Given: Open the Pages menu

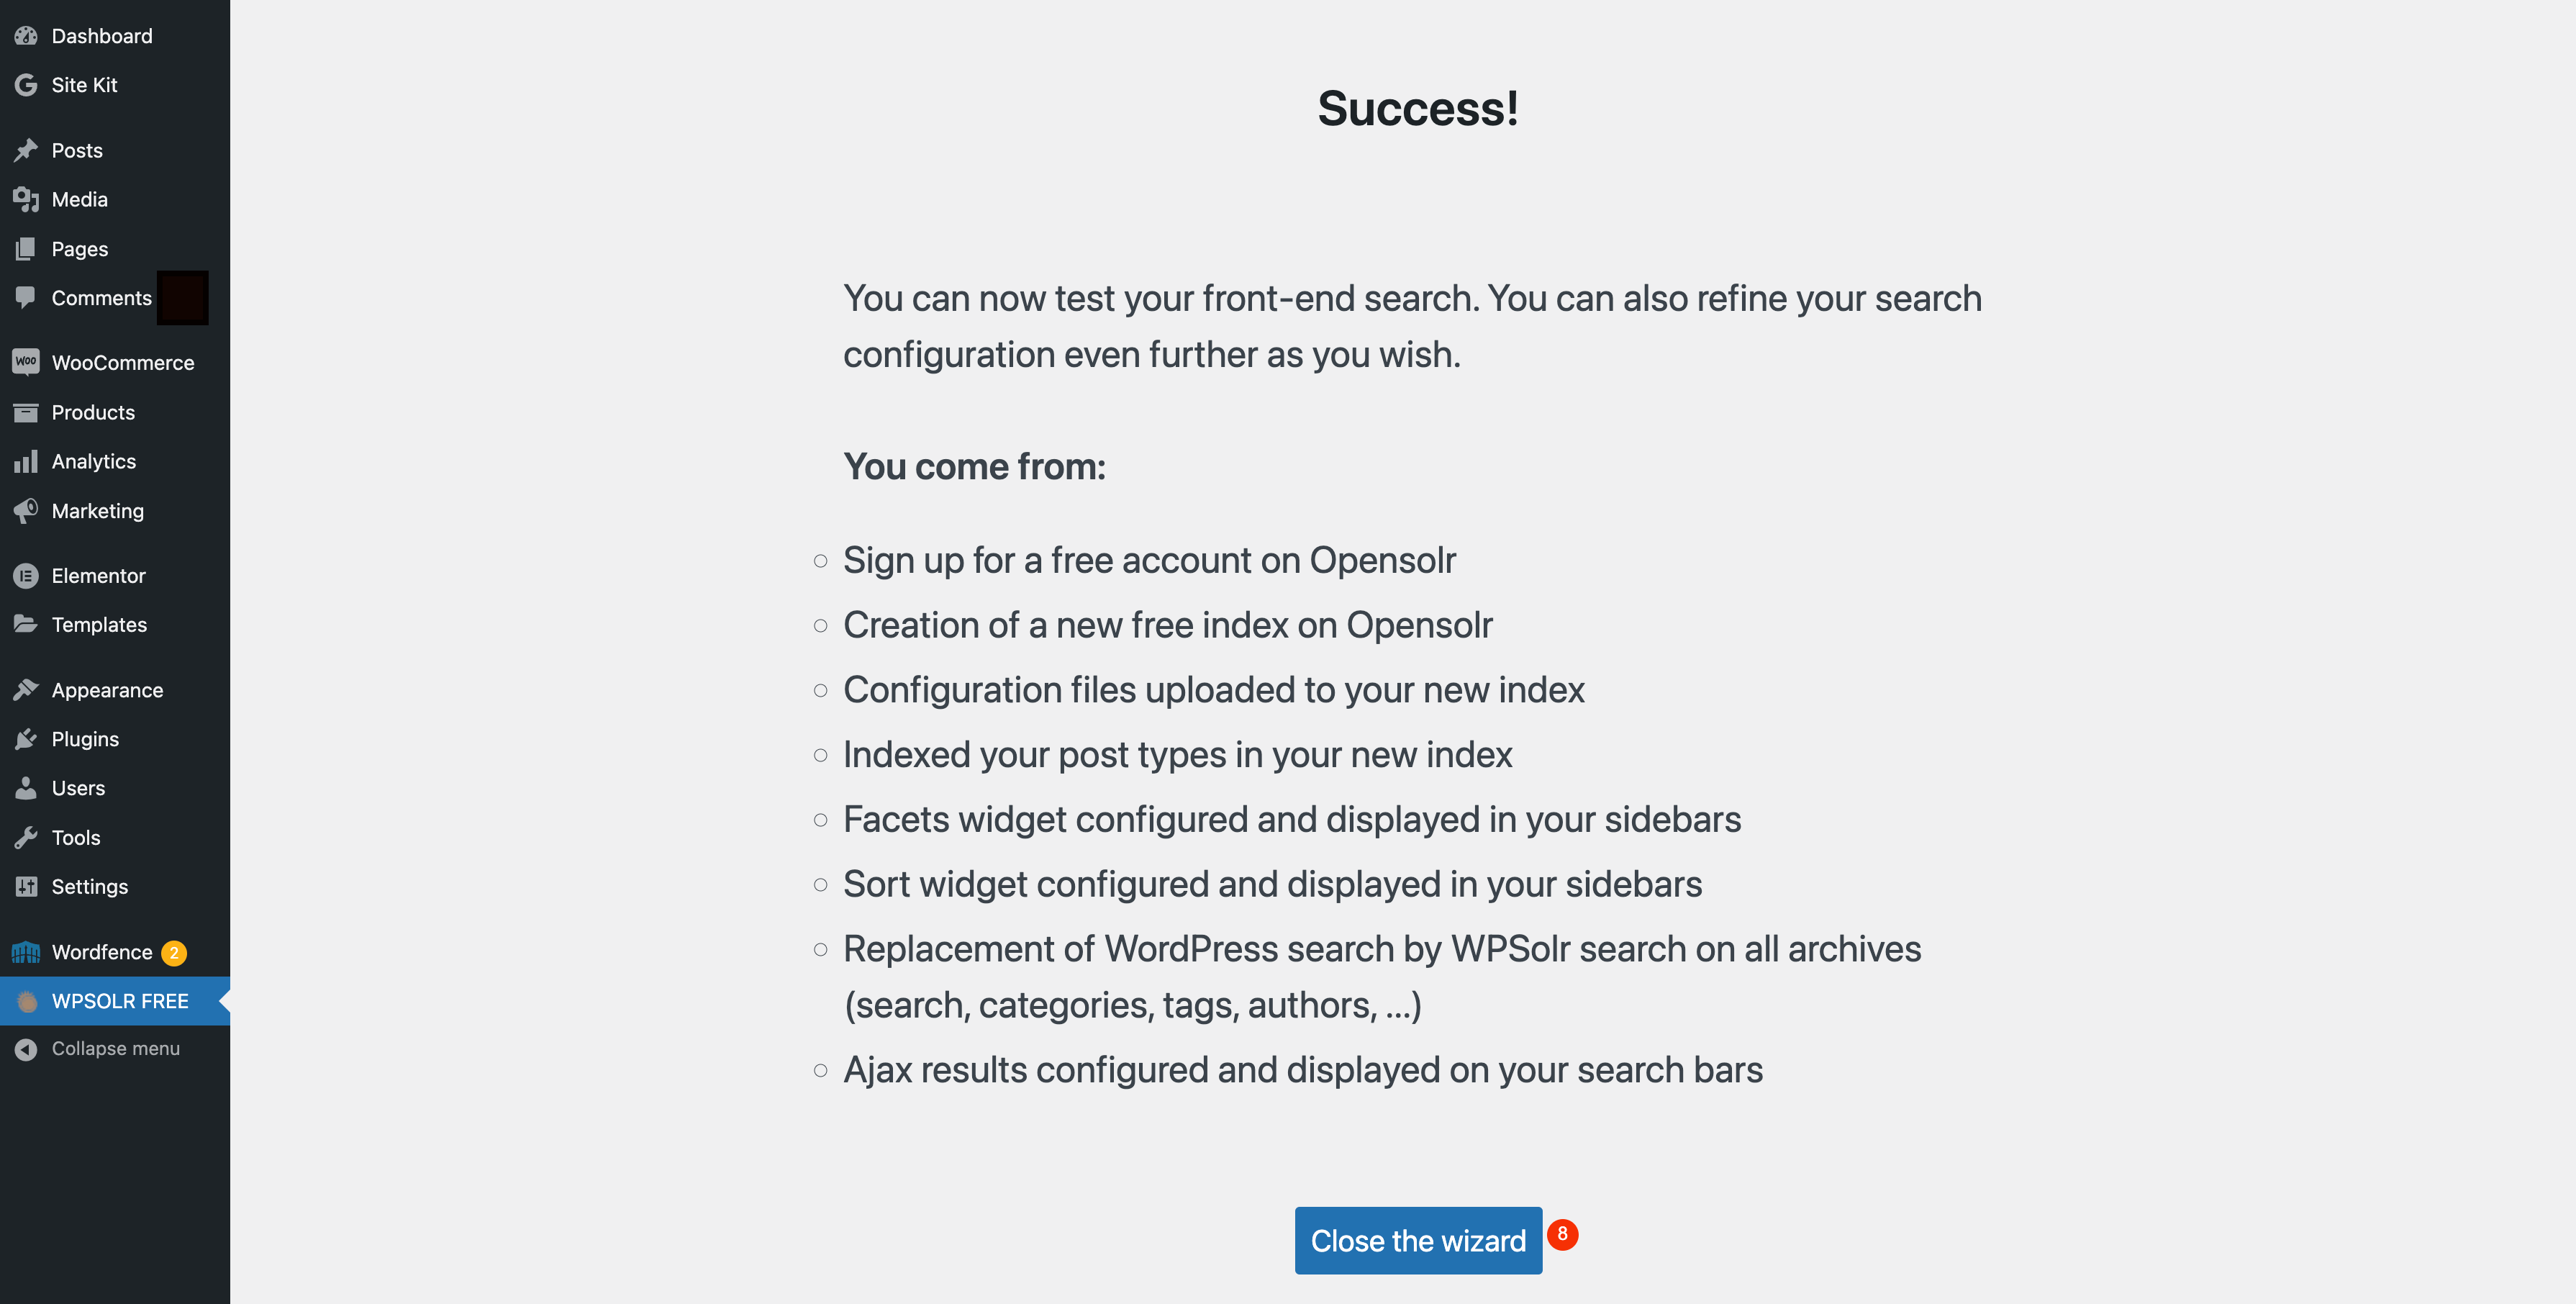Looking at the screenshot, I should [79, 249].
